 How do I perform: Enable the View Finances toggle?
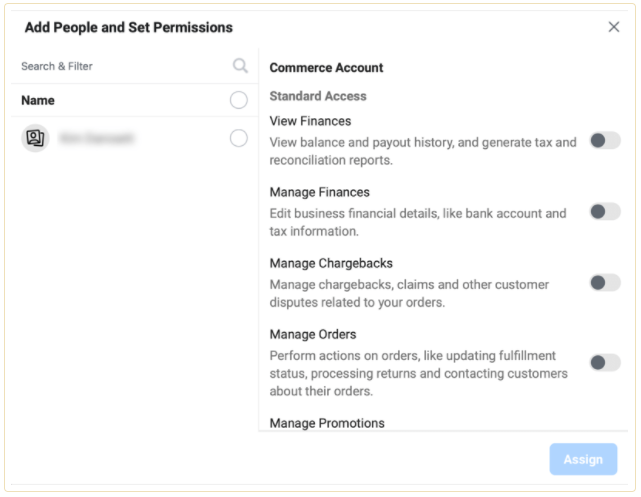pos(605,141)
